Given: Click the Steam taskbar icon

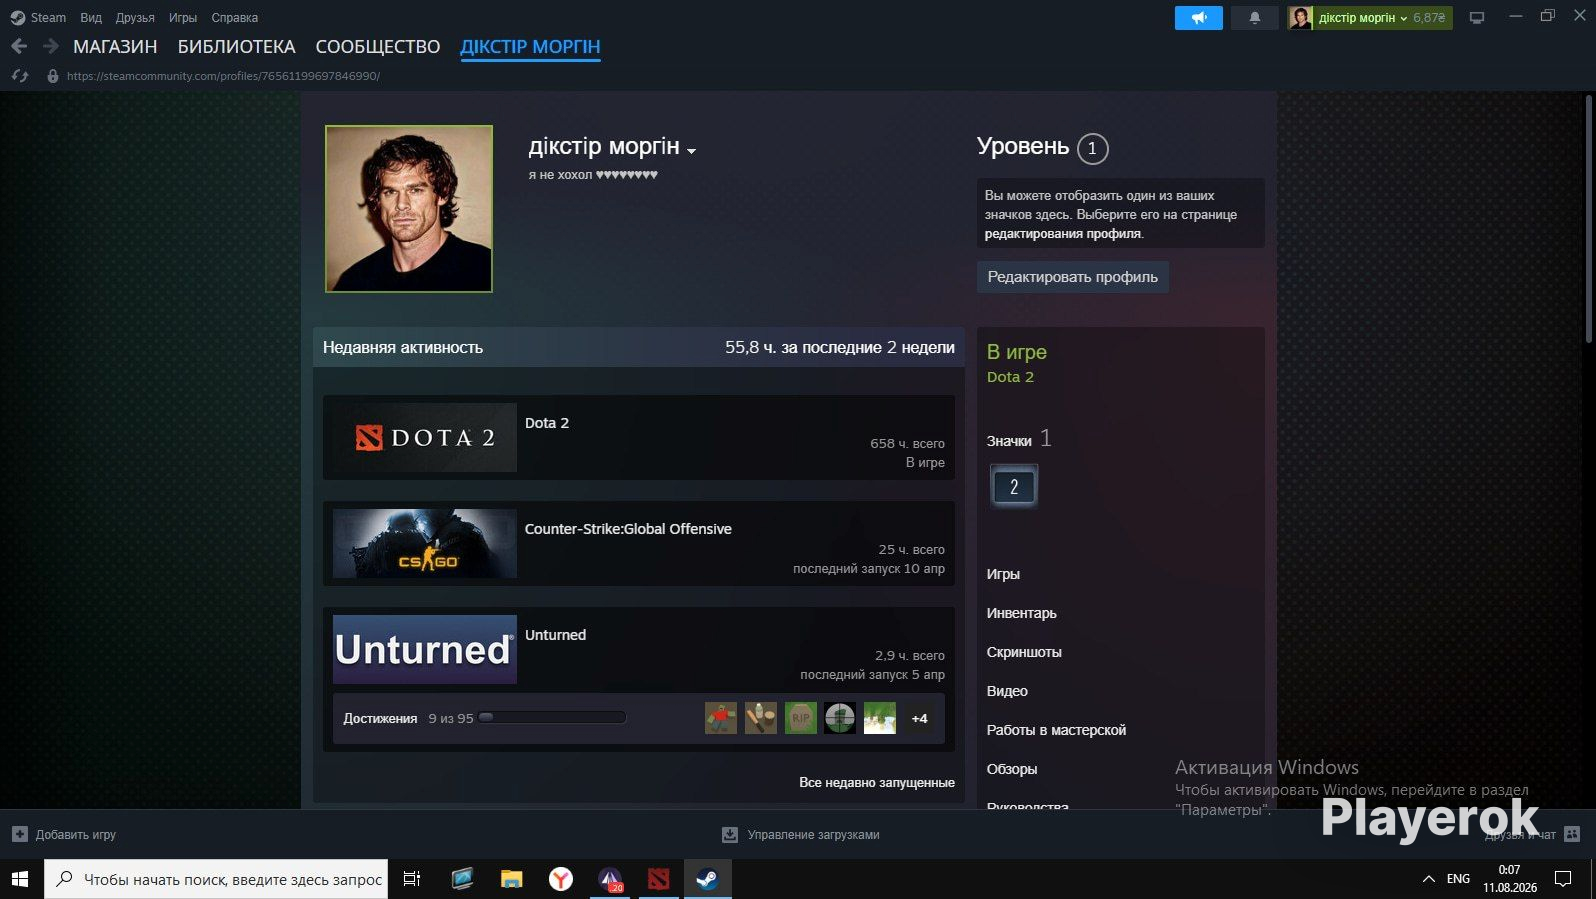Looking at the screenshot, I should coord(707,879).
